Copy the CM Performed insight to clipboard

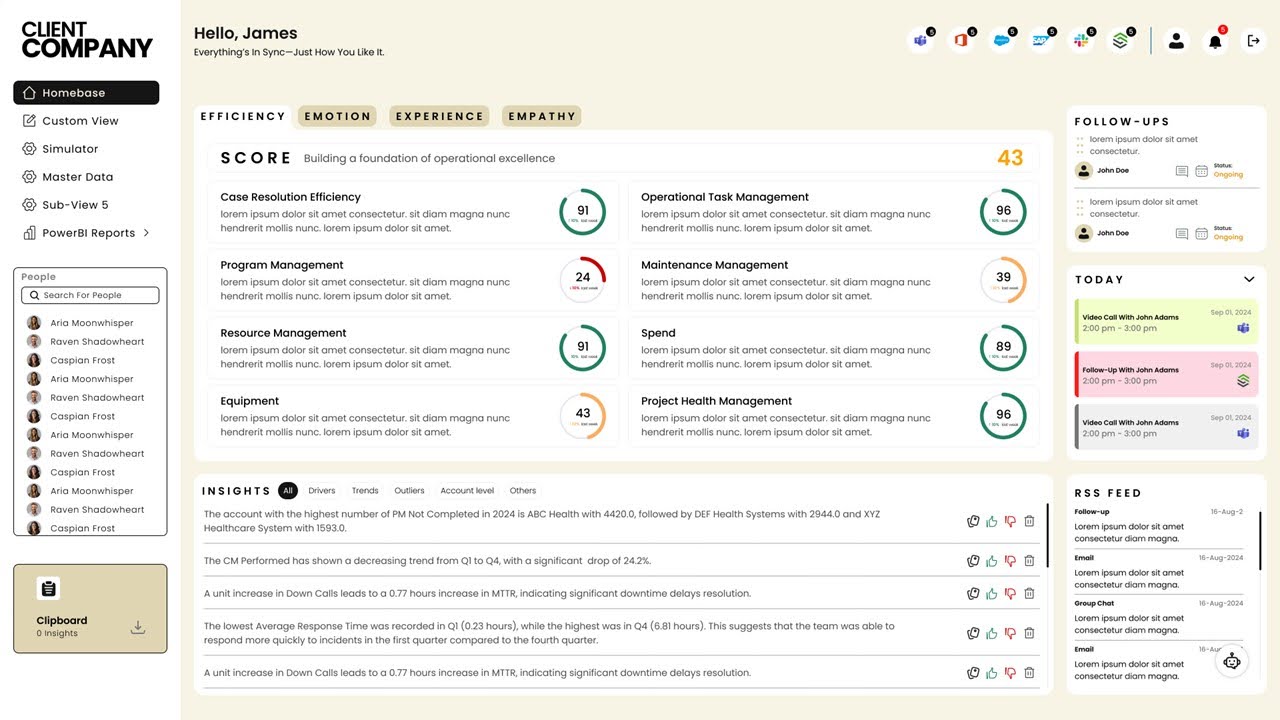point(973,561)
